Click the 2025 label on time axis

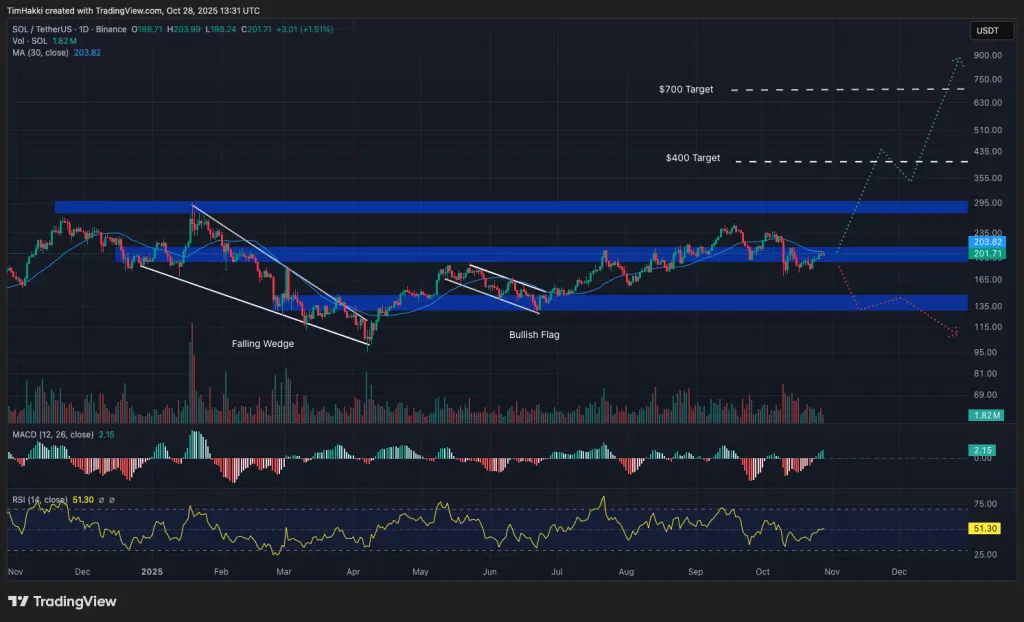(x=152, y=572)
